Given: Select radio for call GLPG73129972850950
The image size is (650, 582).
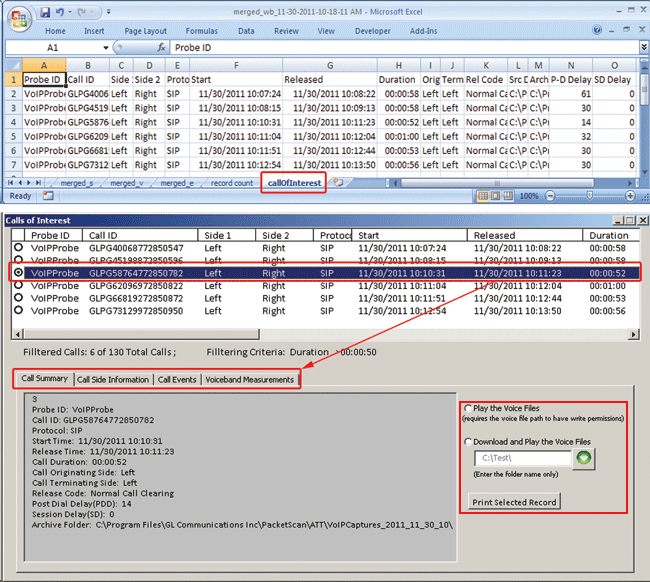Looking at the screenshot, I should 18,310.
